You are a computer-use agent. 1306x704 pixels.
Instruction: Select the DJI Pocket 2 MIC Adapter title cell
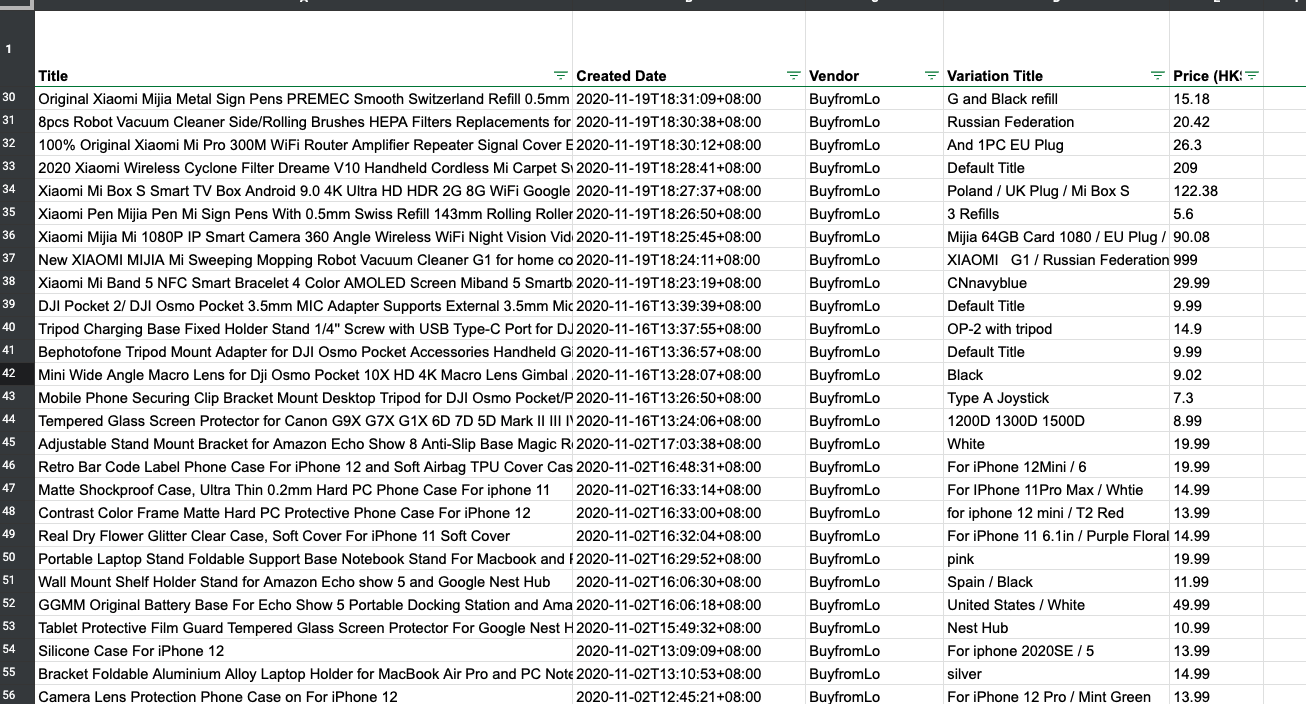pos(304,306)
